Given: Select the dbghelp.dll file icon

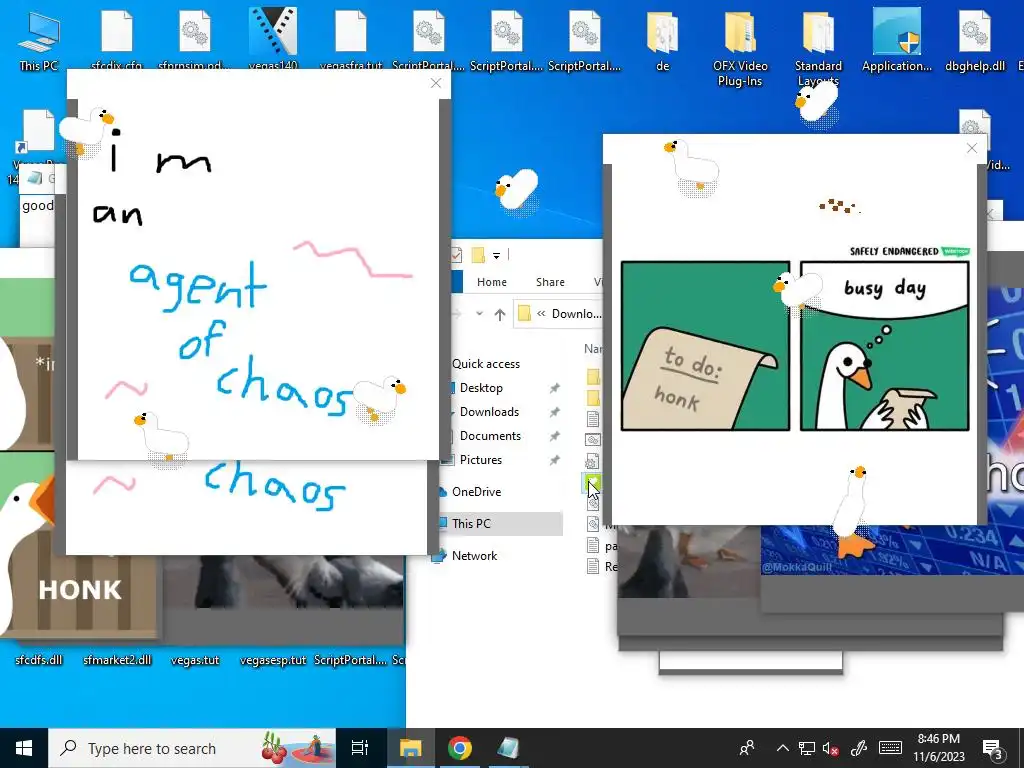Looking at the screenshot, I should tap(974, 40).
